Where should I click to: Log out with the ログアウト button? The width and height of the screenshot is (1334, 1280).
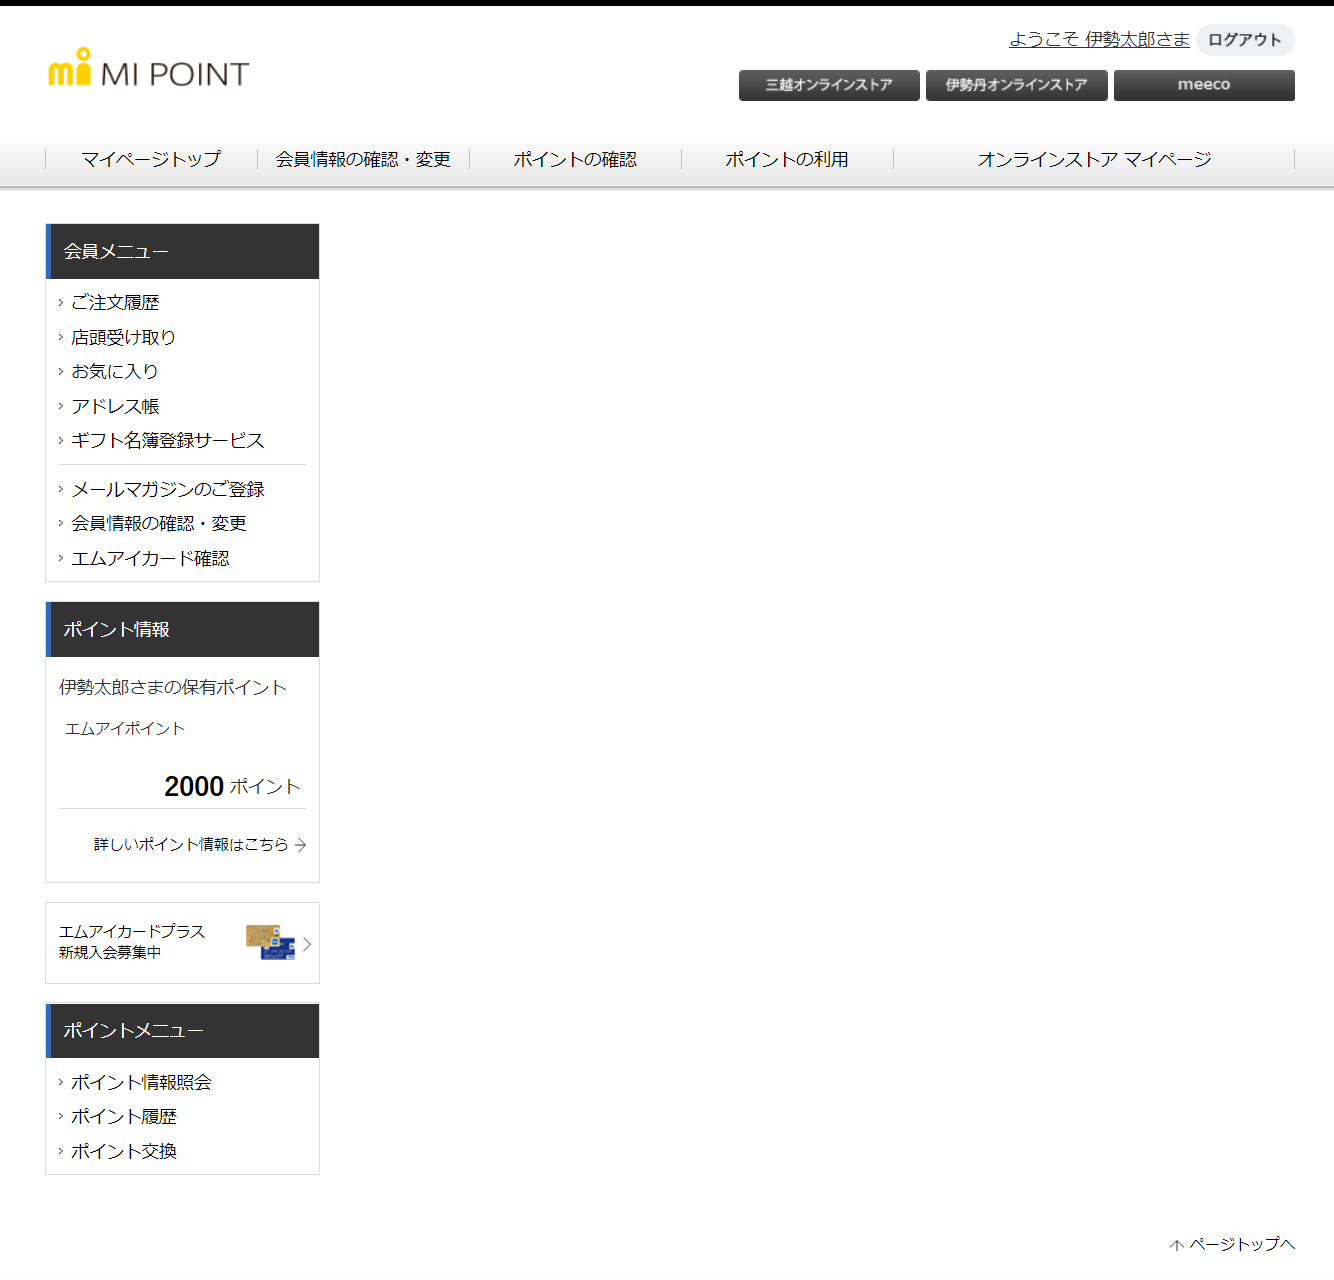pos(1245,40)
